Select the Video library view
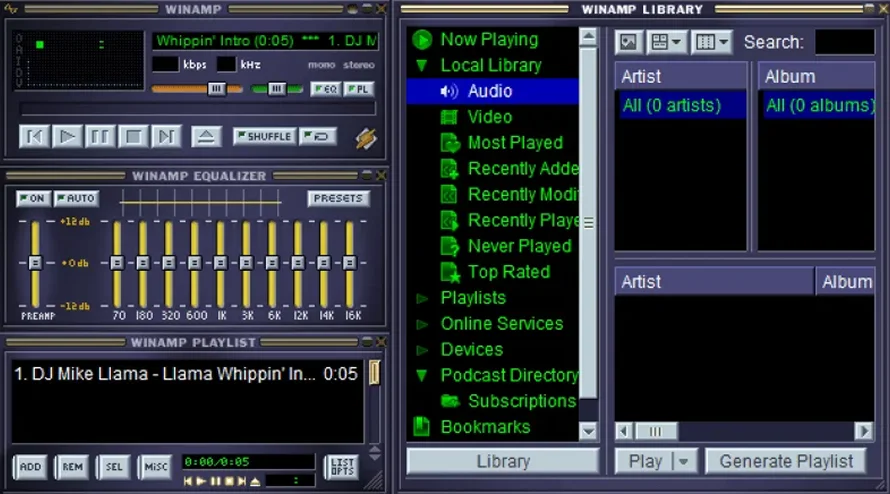 coord(489,117)
